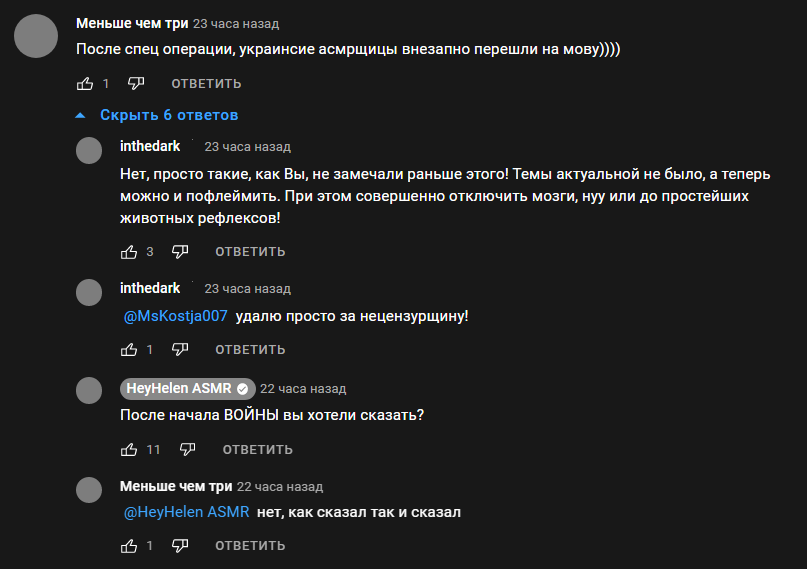The image size is (807, 569).
Task: Collapse replies via Скрыть 6 ответов
Action: click(169, 115)
